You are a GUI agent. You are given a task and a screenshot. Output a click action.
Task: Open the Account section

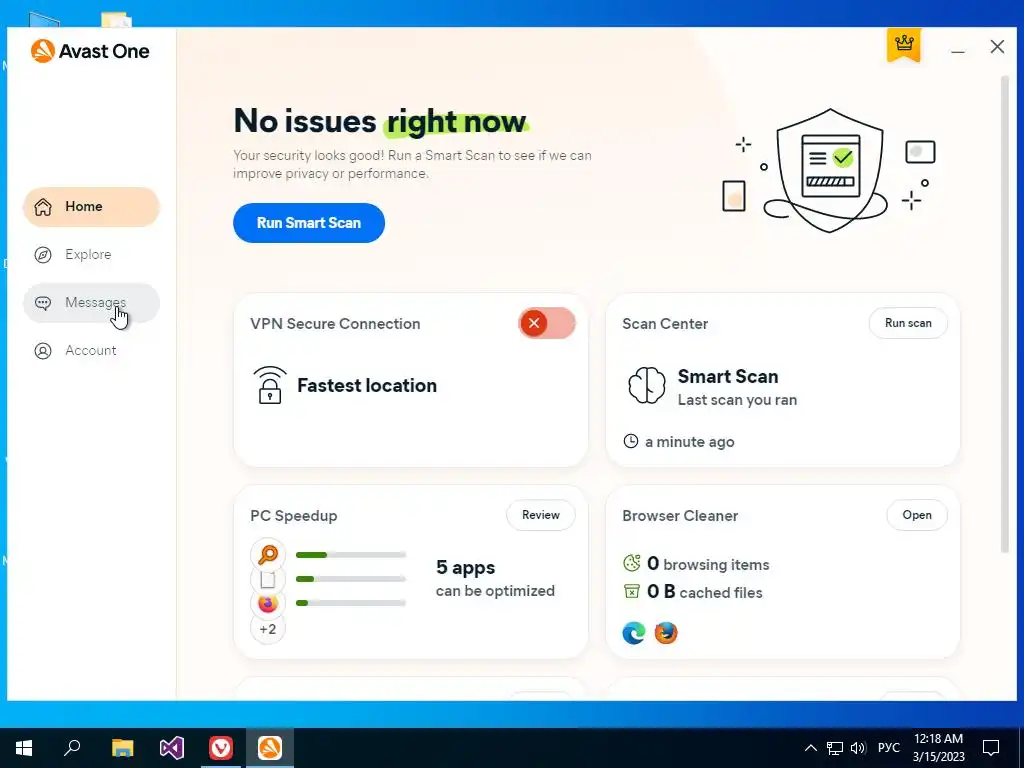pyautogui.click(x=91, y=351)
